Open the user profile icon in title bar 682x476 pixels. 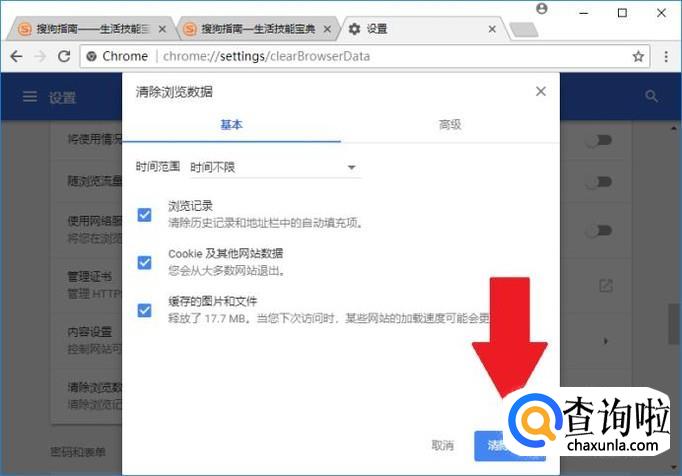(x=542, y=9)
